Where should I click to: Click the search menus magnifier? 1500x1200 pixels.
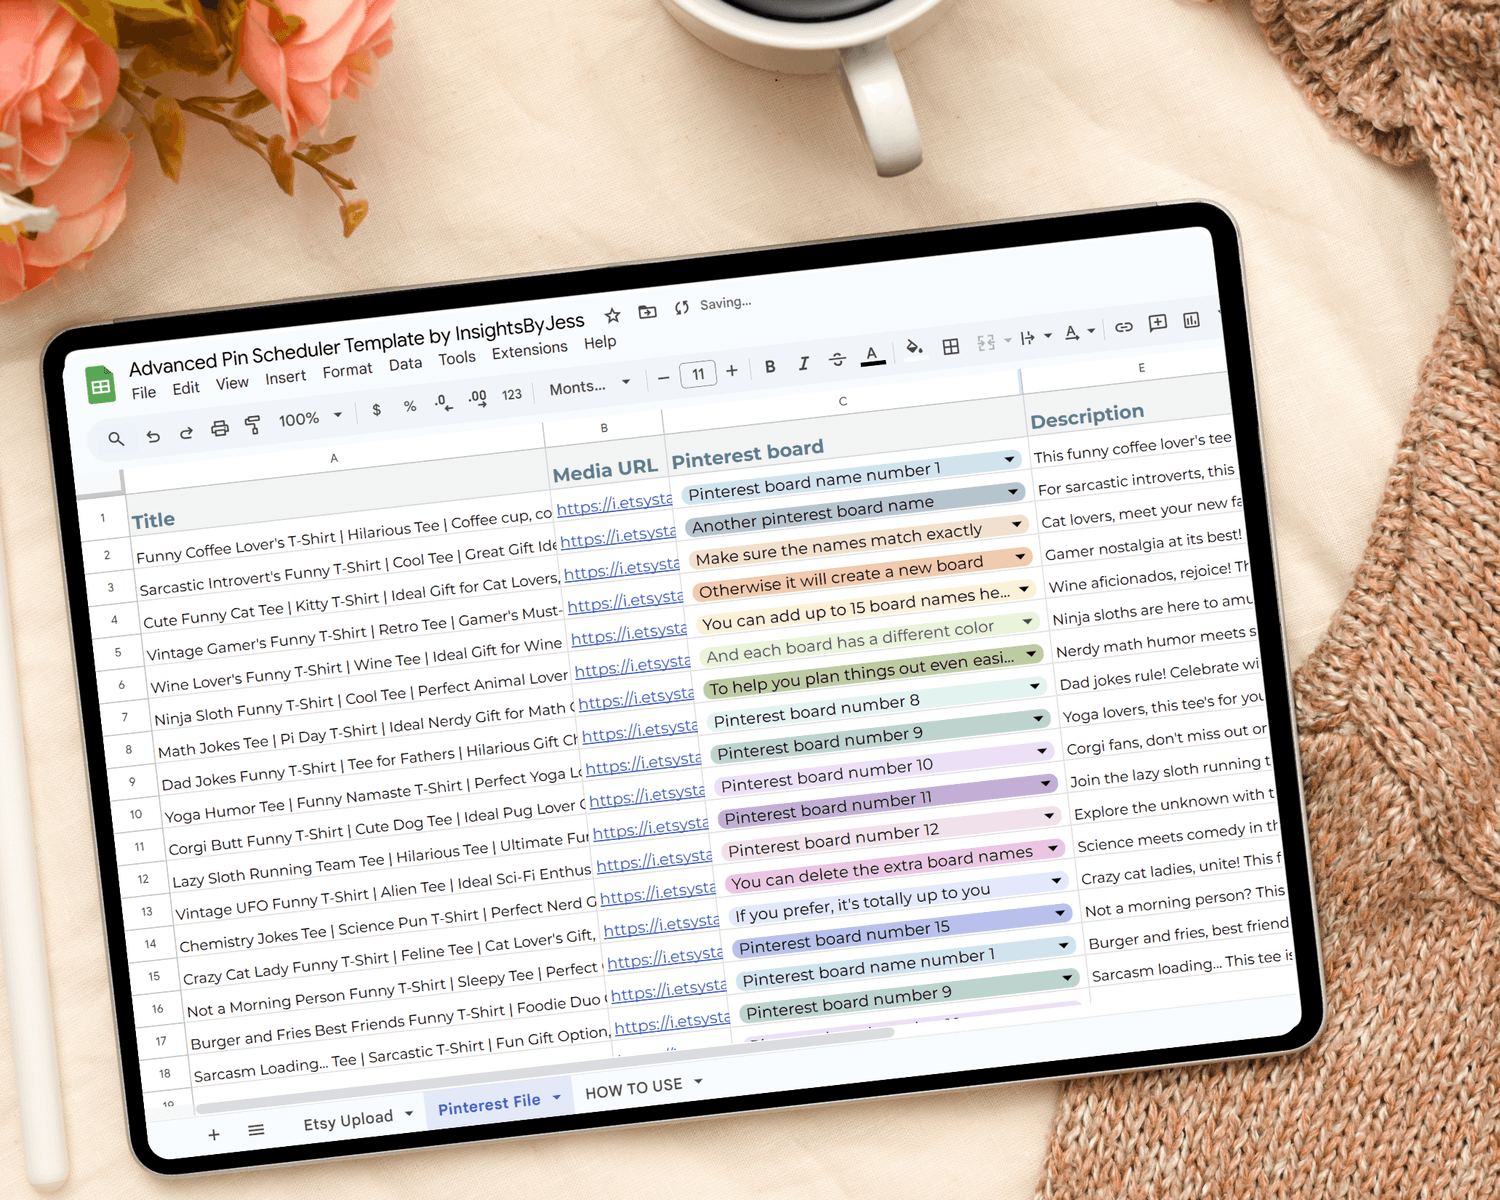coord(116,439)
